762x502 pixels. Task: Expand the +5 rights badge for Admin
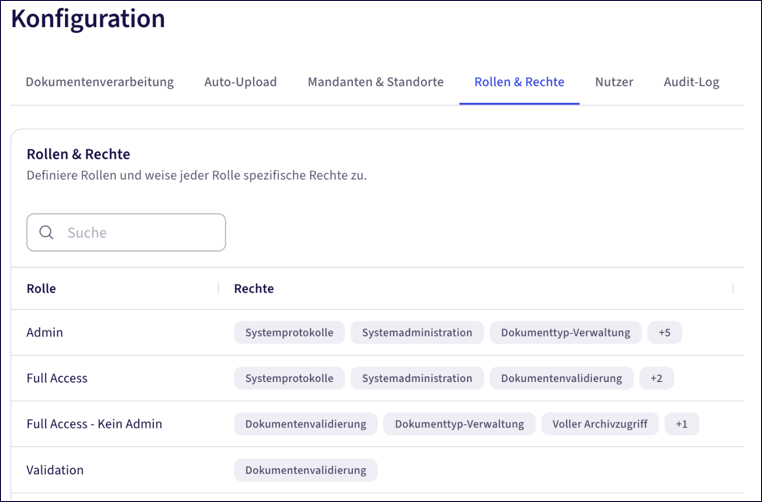coord(665,332)
